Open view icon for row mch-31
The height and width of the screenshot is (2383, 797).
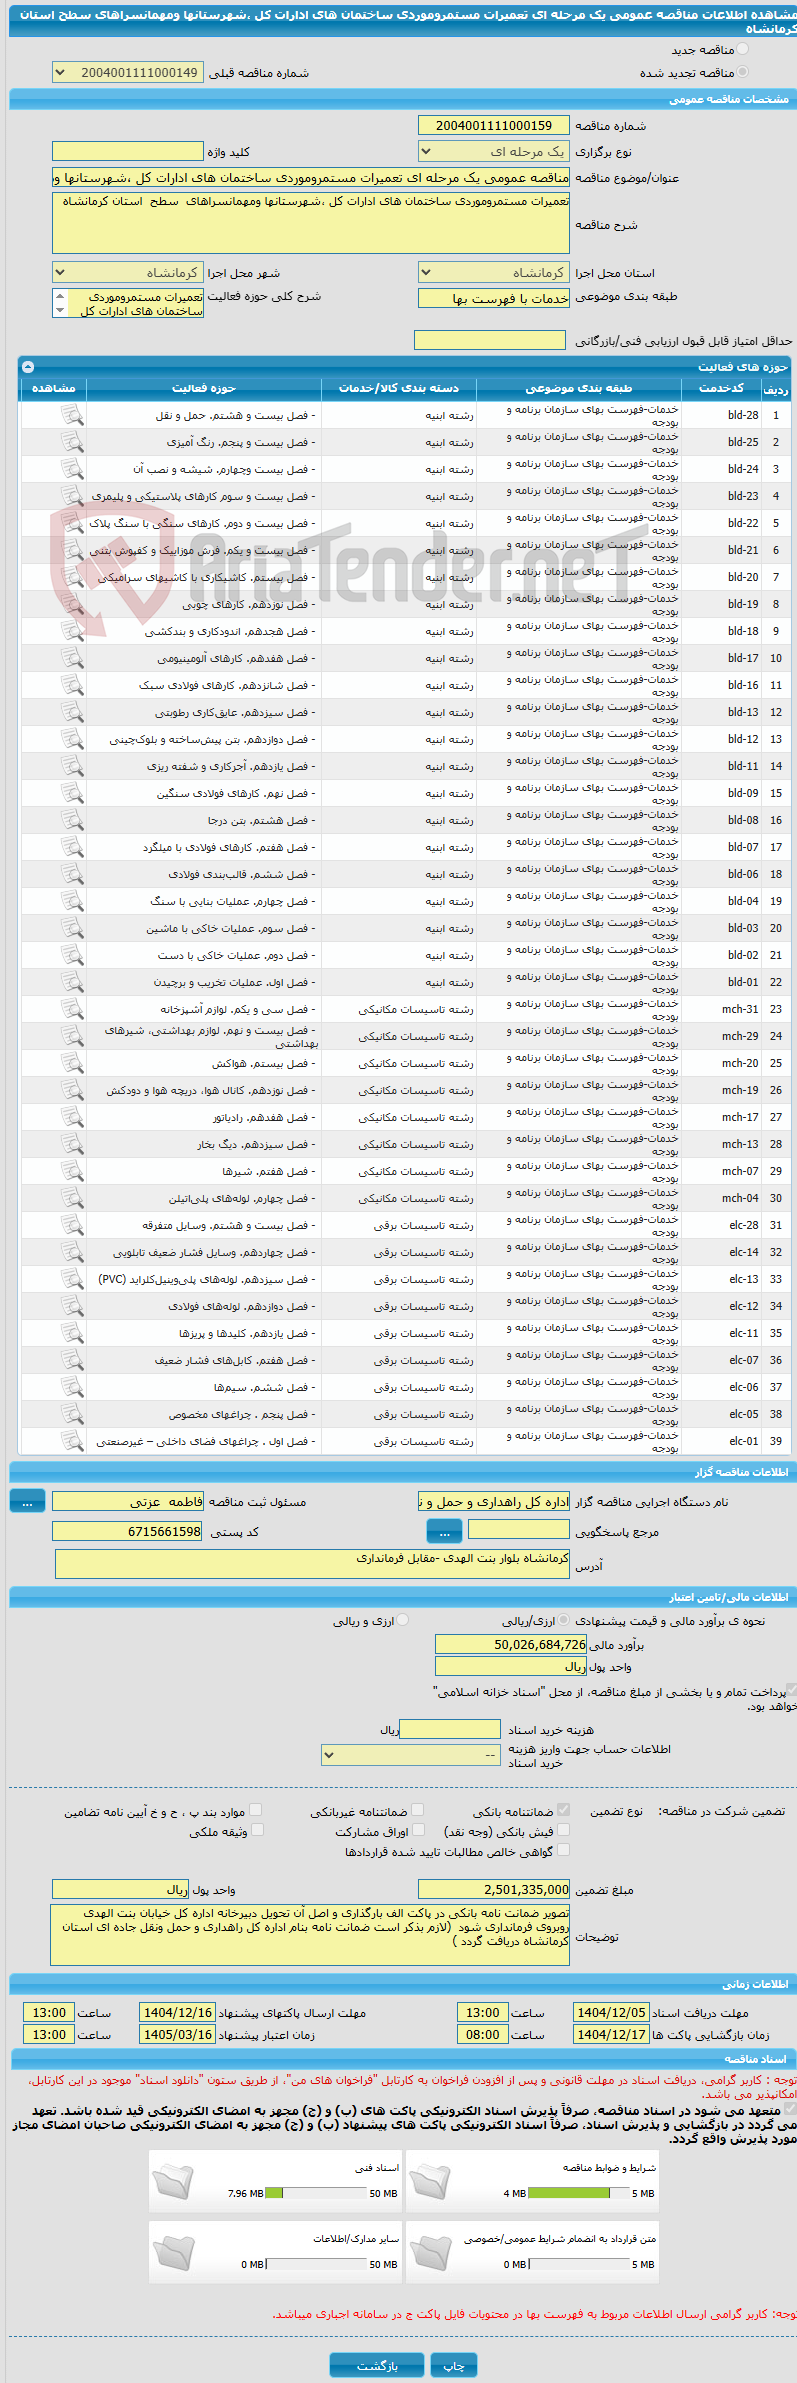point(72,1009)
